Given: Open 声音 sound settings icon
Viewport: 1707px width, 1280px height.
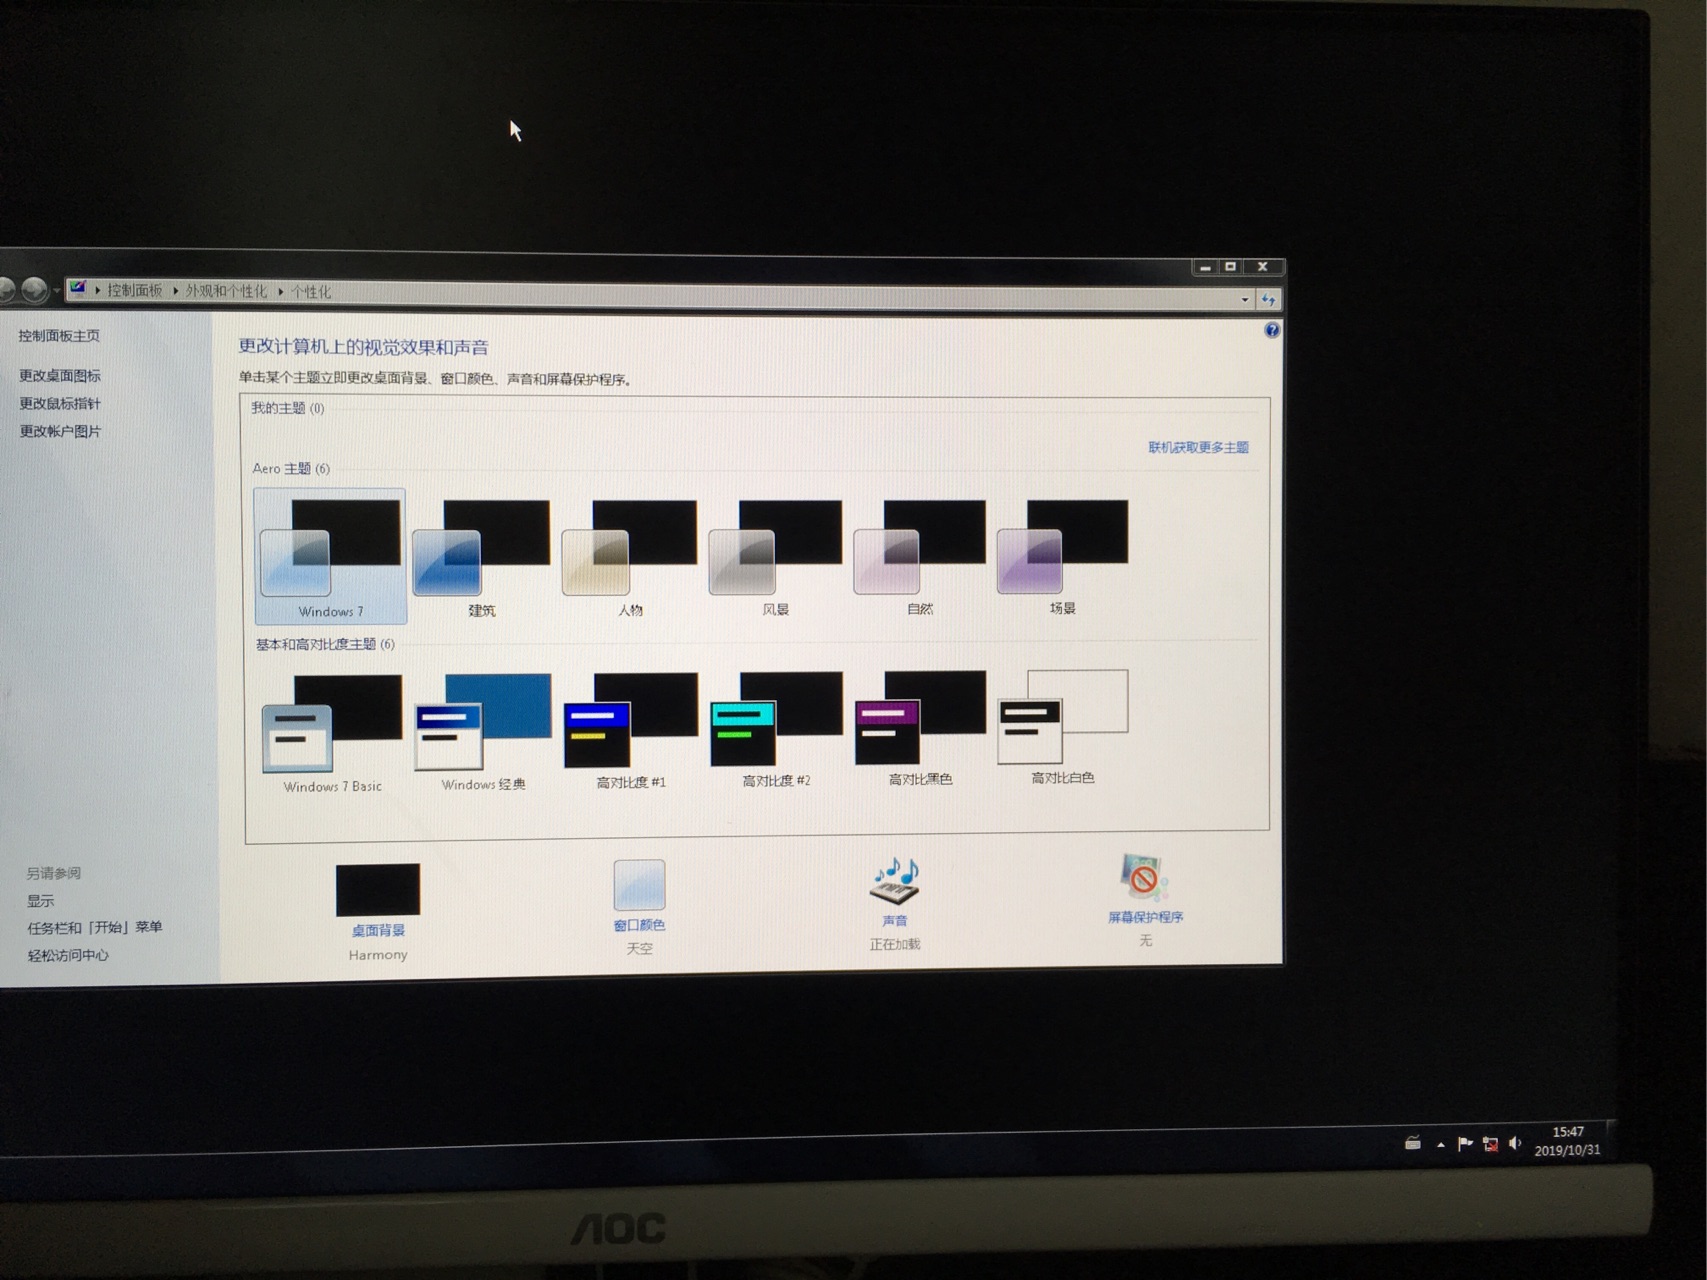Looking at the screenshot, I should [894, 881].
